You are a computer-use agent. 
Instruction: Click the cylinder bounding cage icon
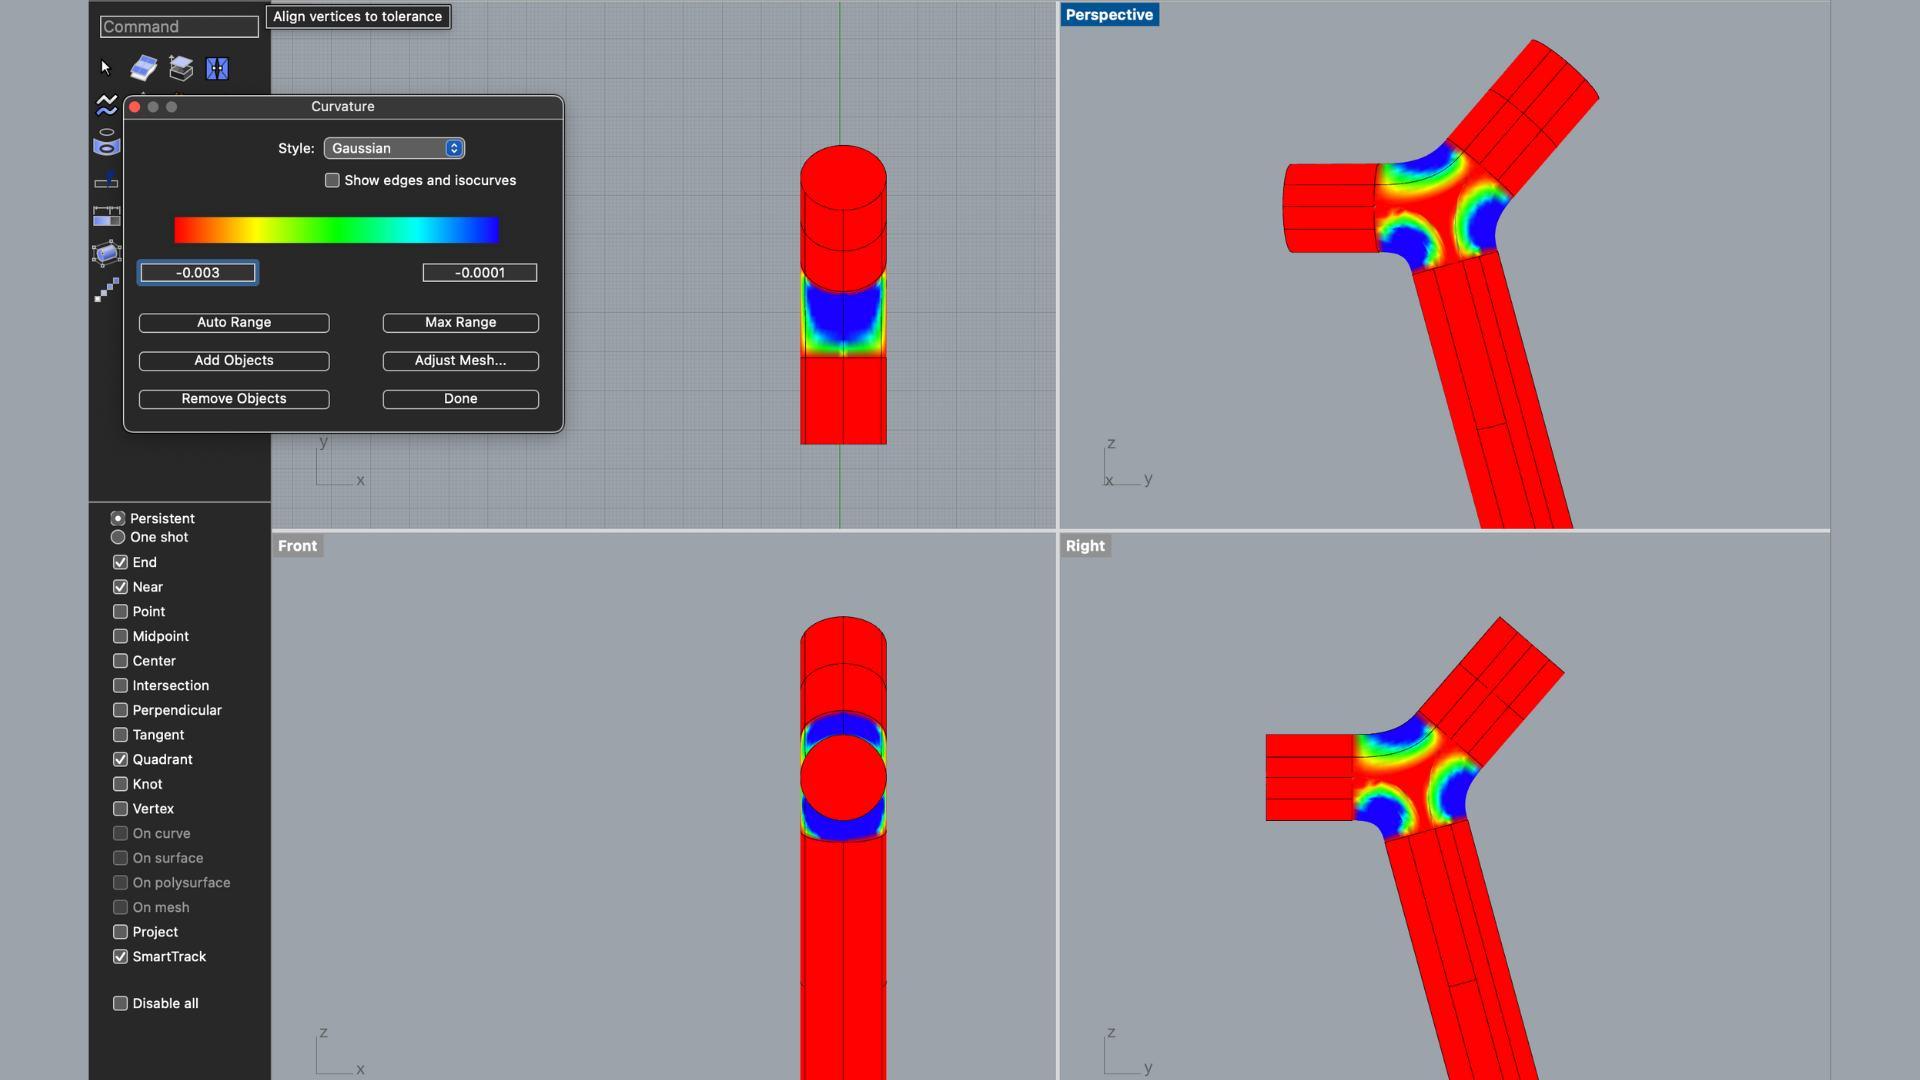click(x=106, y=253)
